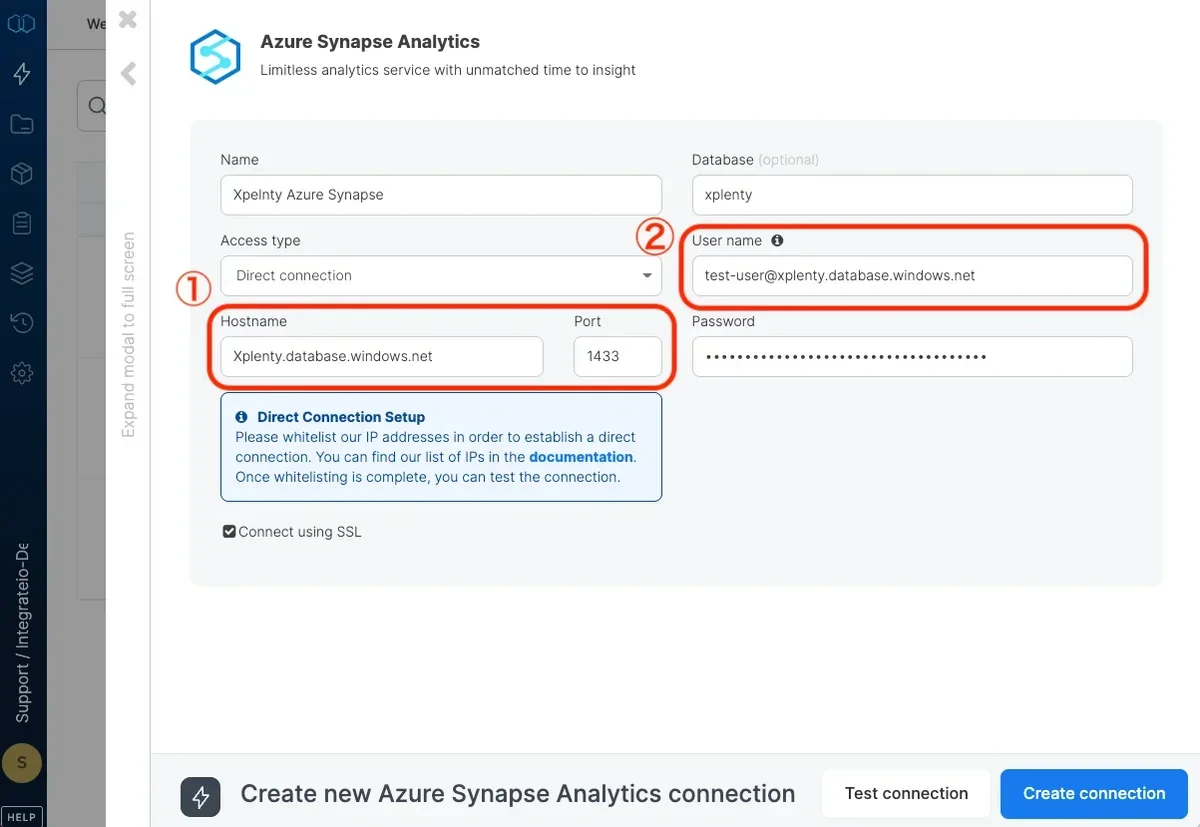This screenshot has height=827, width=1200.
Task: Open the history clock icon in sidebar
Action: tap(22, 322)
